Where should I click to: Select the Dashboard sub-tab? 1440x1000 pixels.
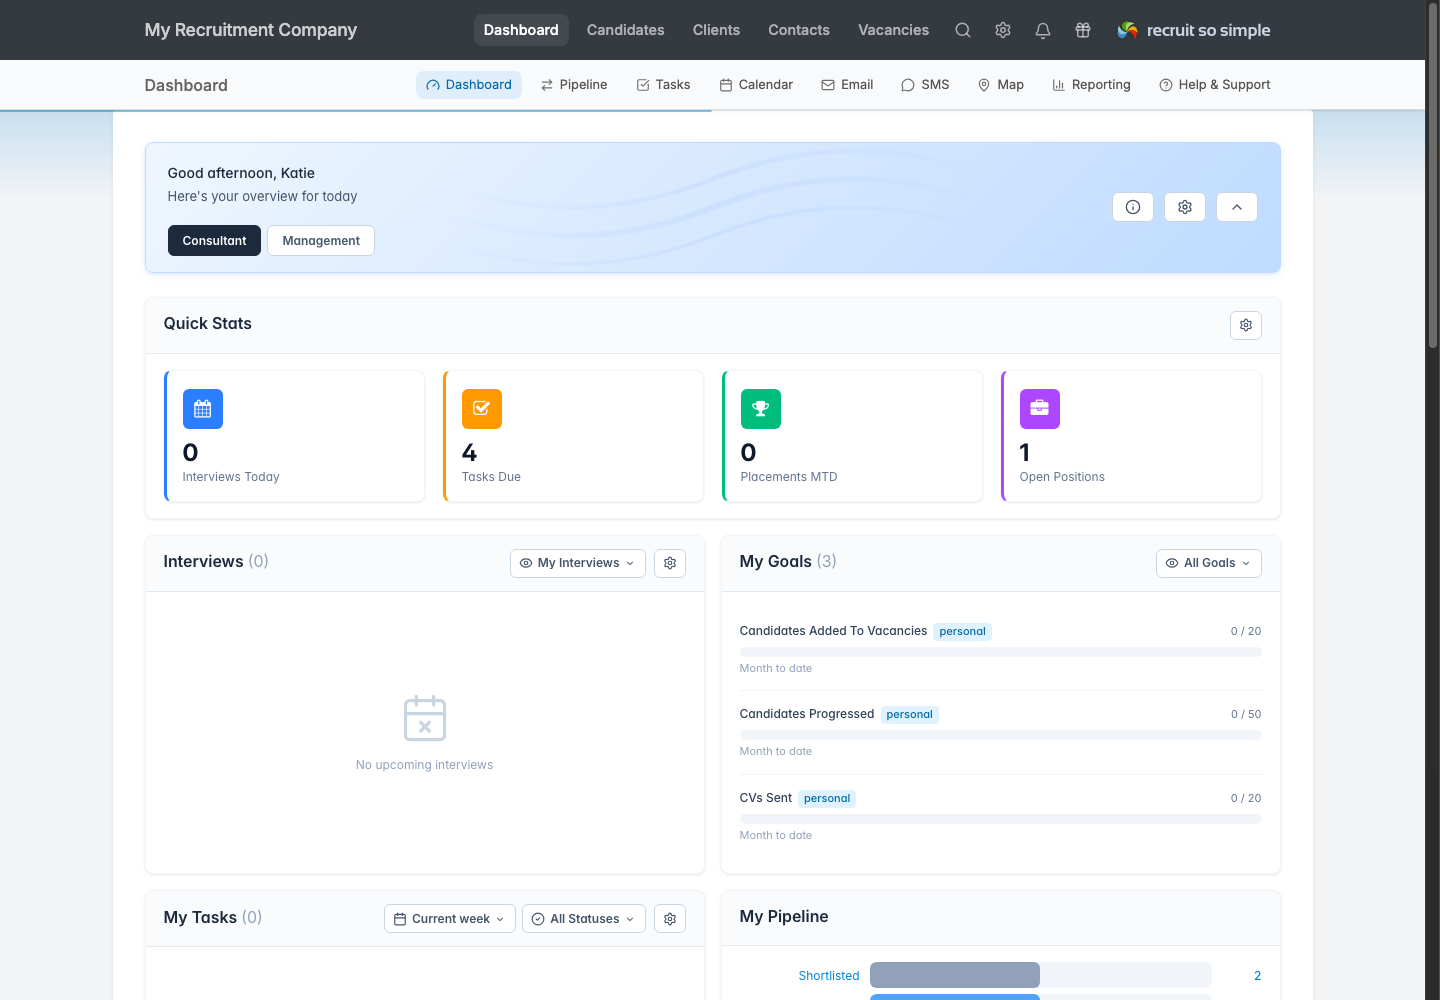click(x=469, y=85)
